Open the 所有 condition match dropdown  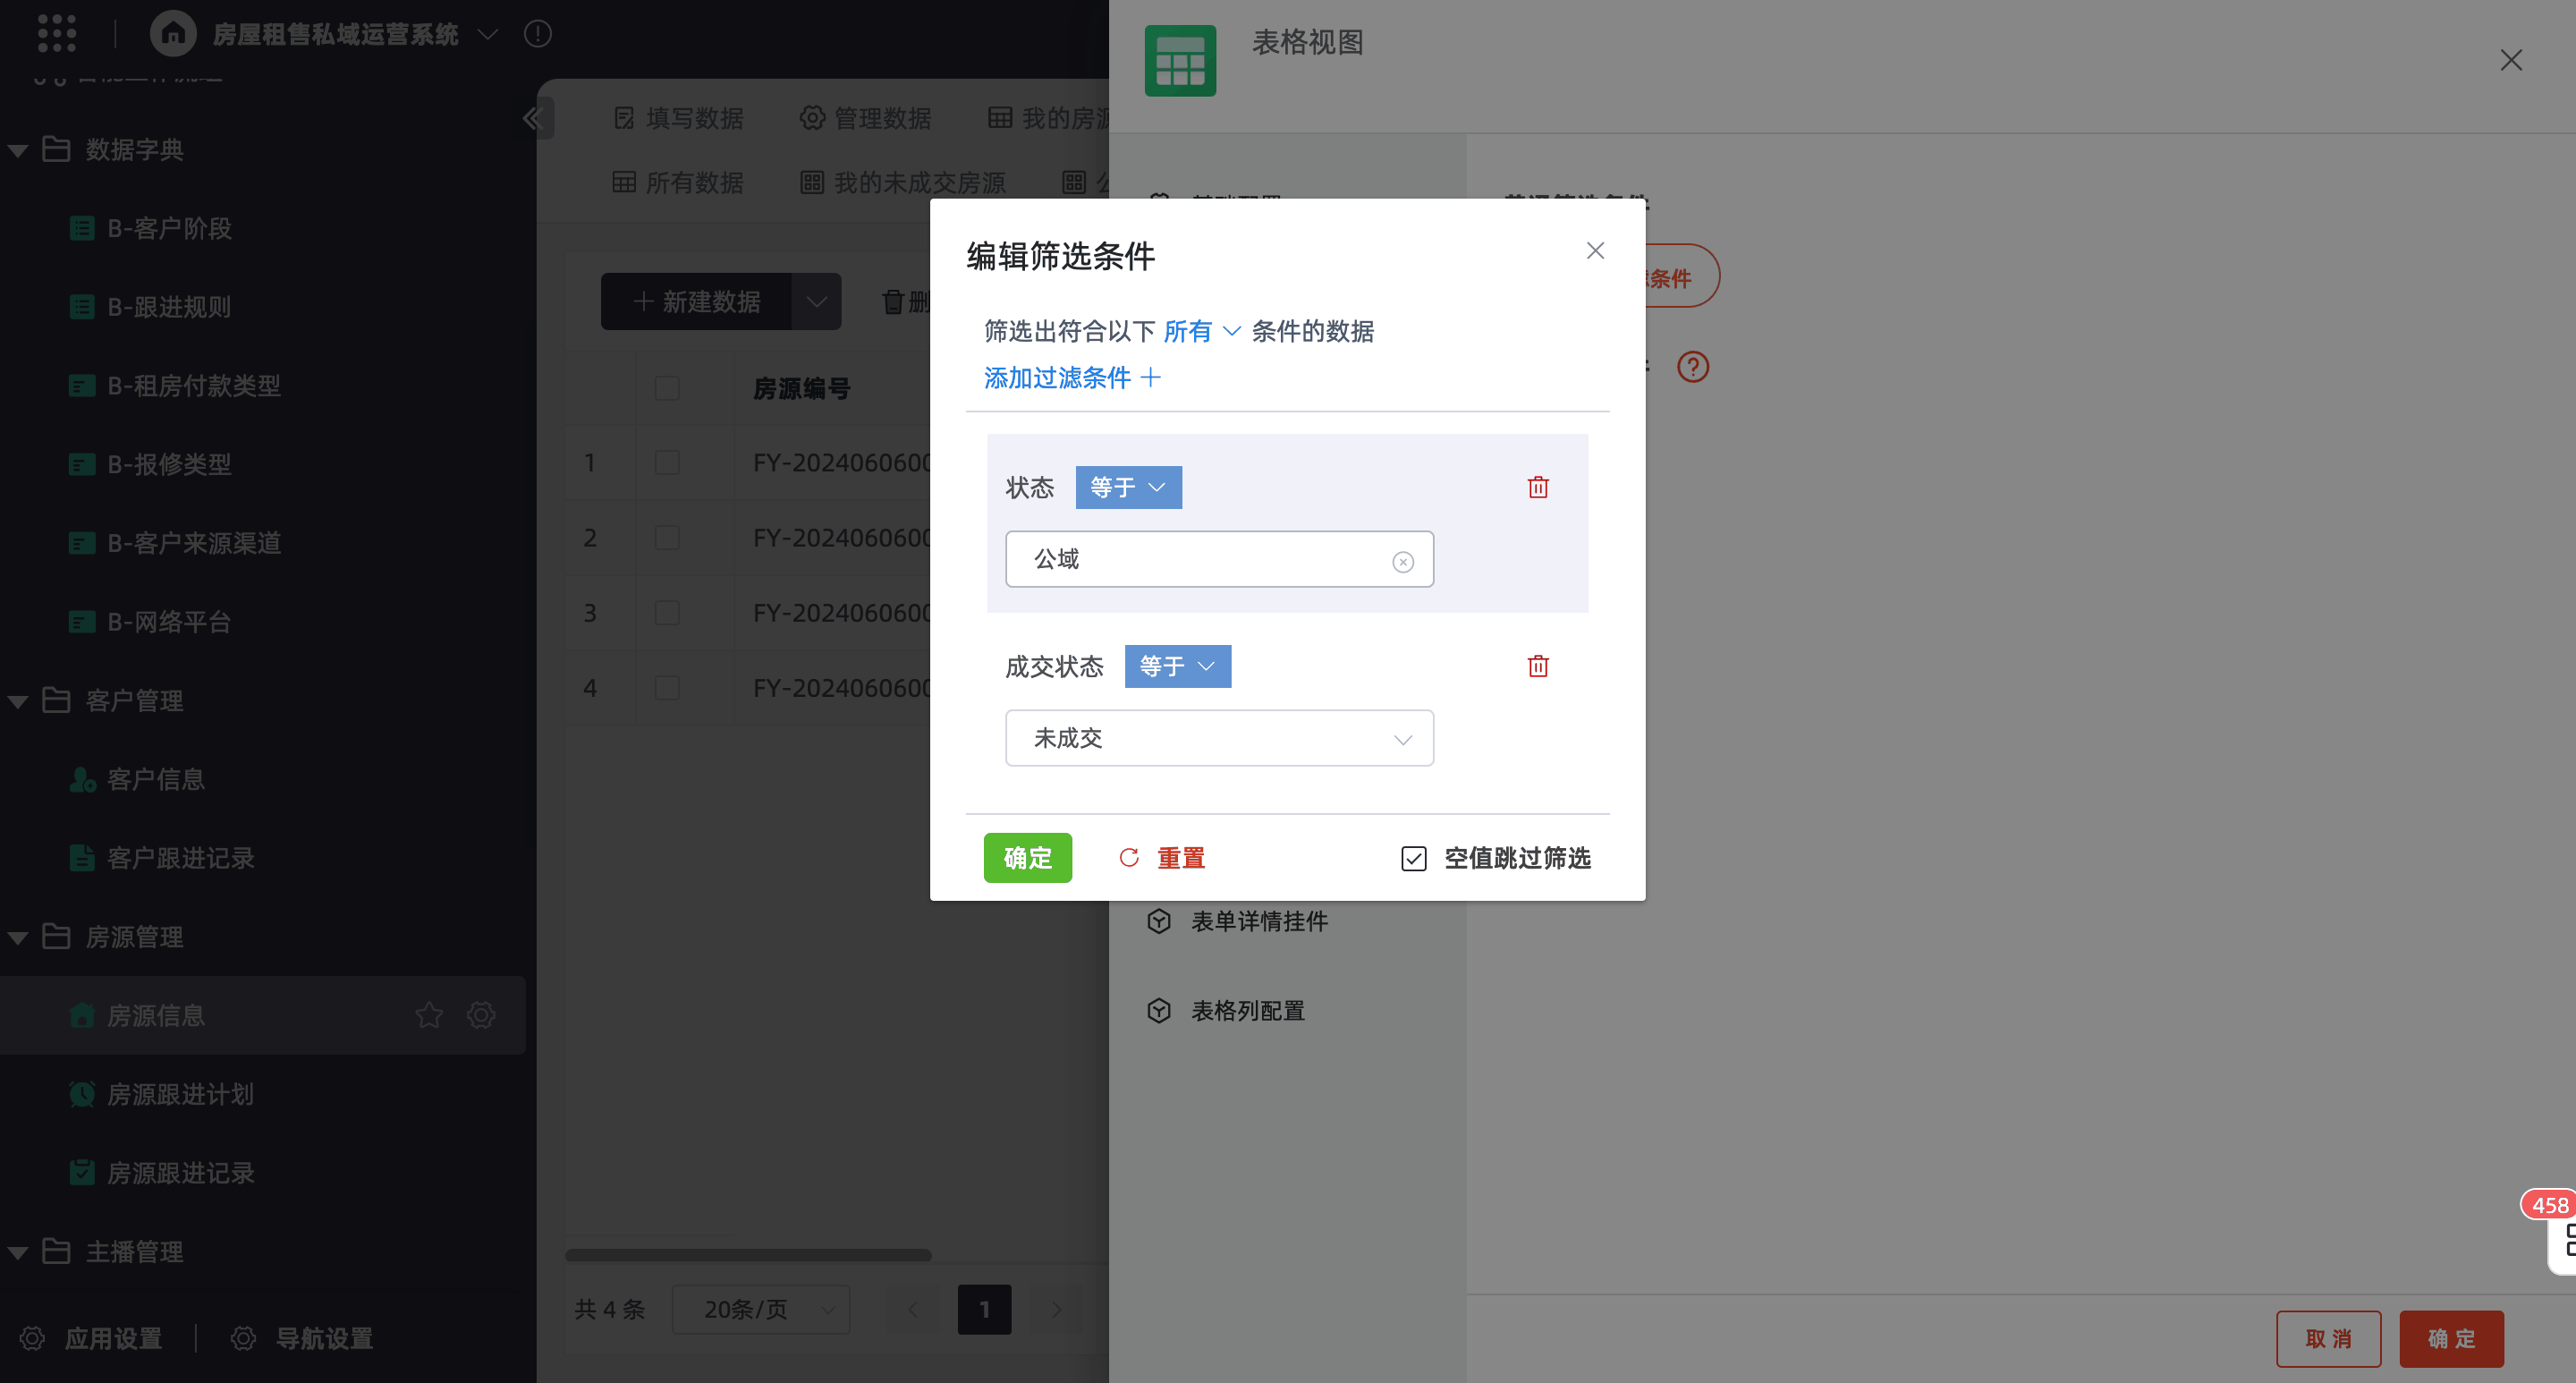coord(1201,331)
